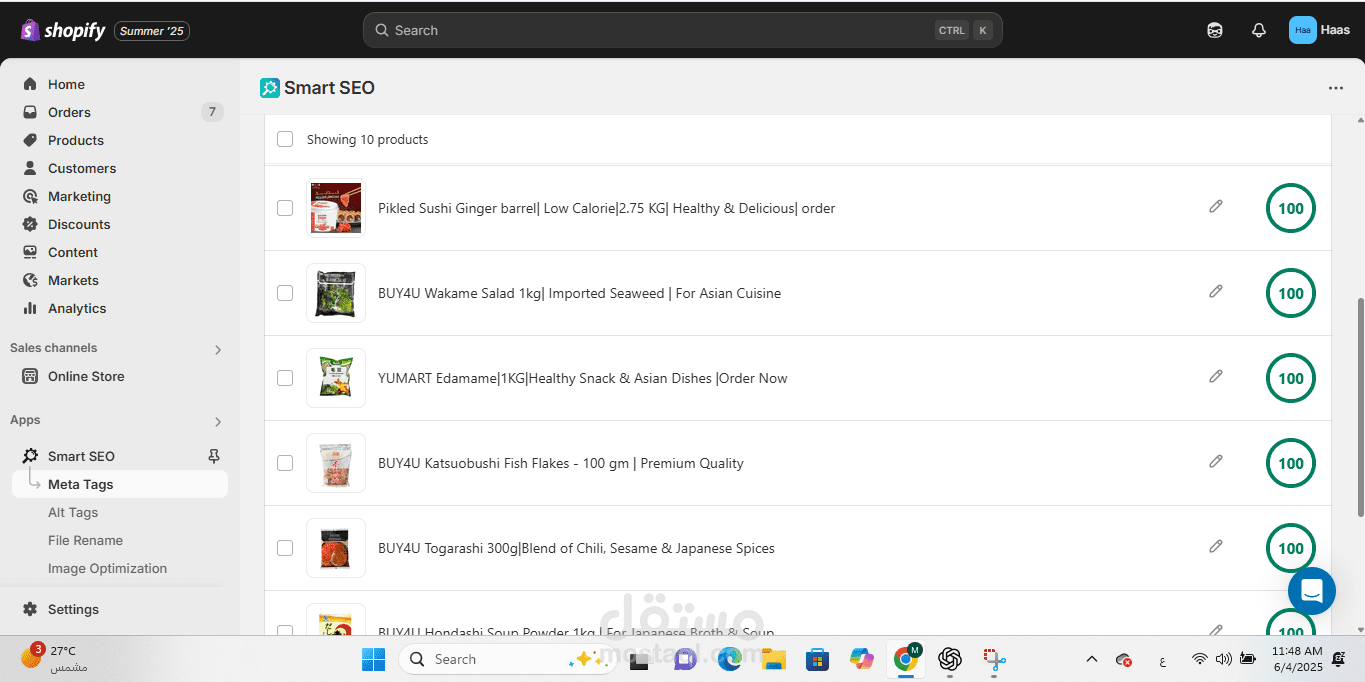Screen dimensions: 1365x682
Task: Check the Pikled Sushi Ginger barrel row
Action: point(285,208)
